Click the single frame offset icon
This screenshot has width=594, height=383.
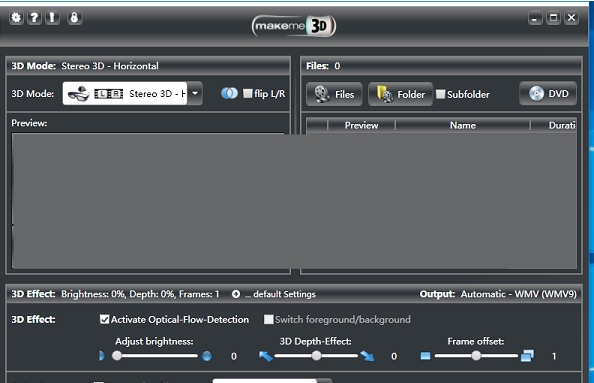click(425, 356)
